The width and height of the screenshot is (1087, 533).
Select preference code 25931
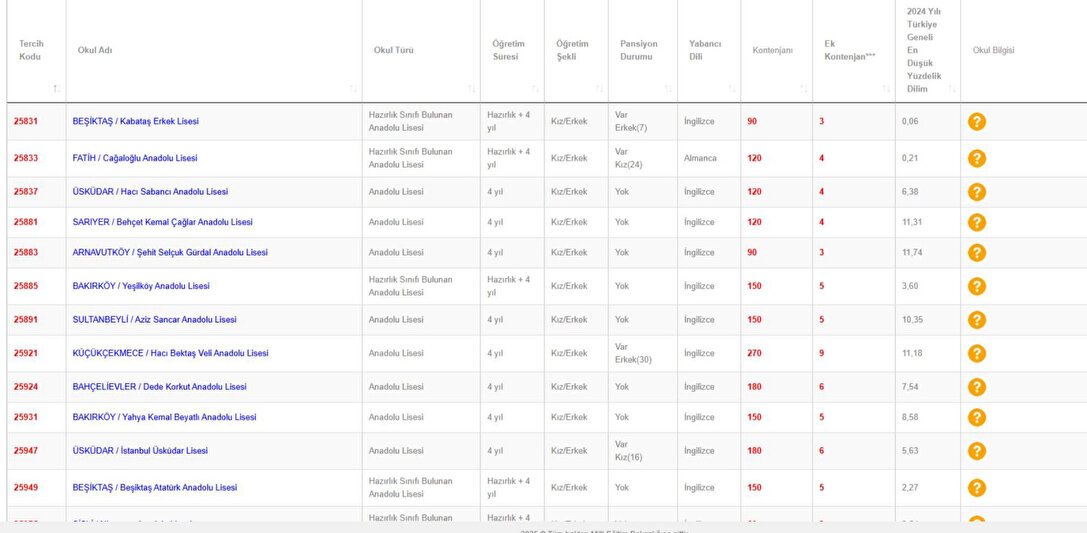point(26,417)
